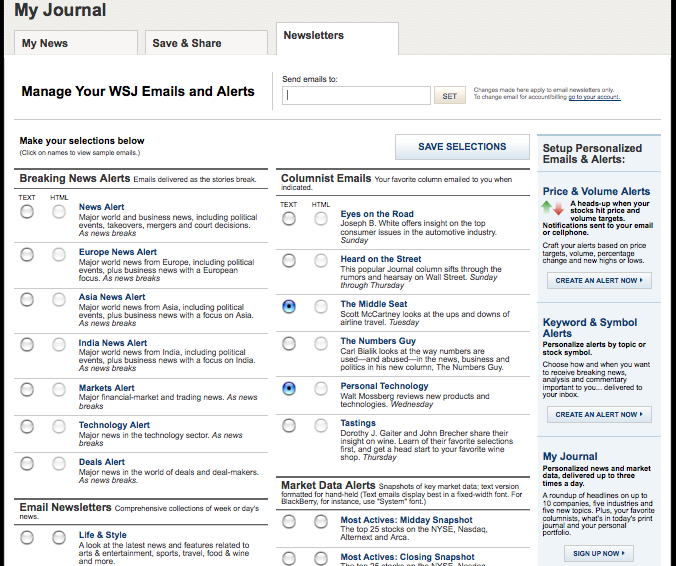Switch The Middle Seat to HTML

click(x=321, y=306)
